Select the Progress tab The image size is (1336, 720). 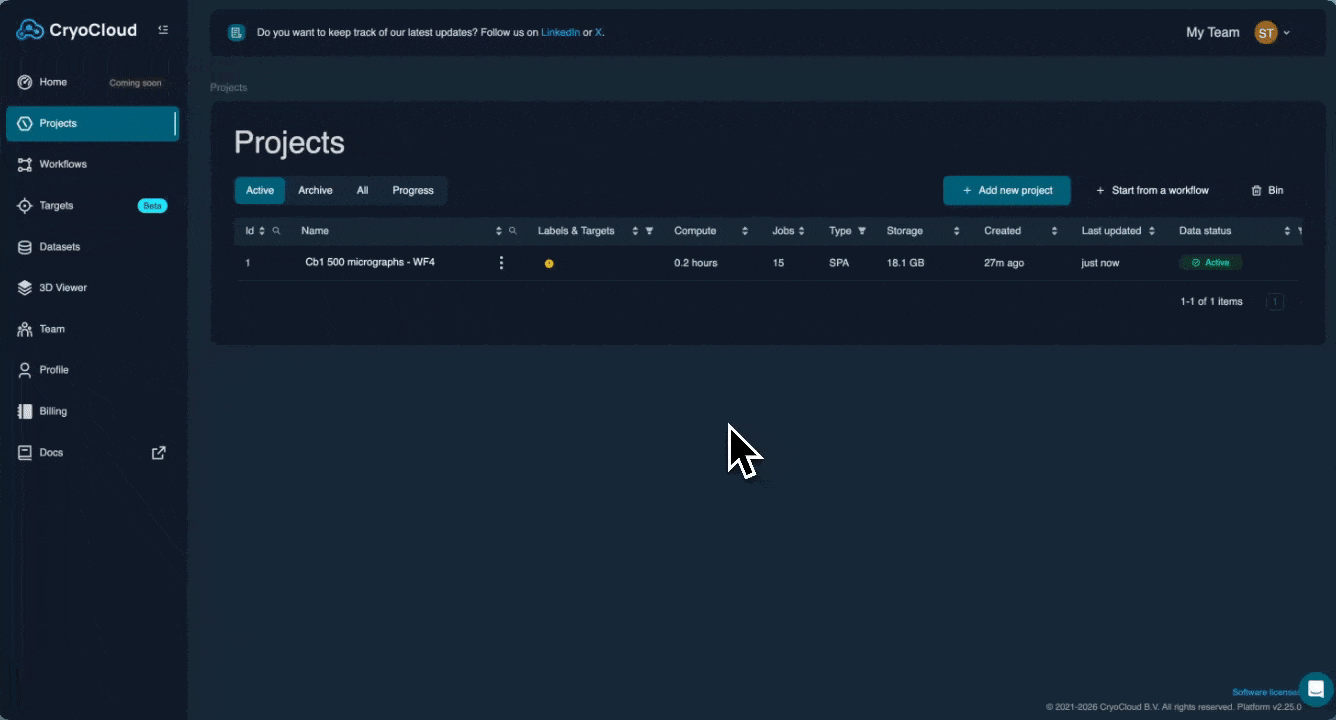coord(413,190)
